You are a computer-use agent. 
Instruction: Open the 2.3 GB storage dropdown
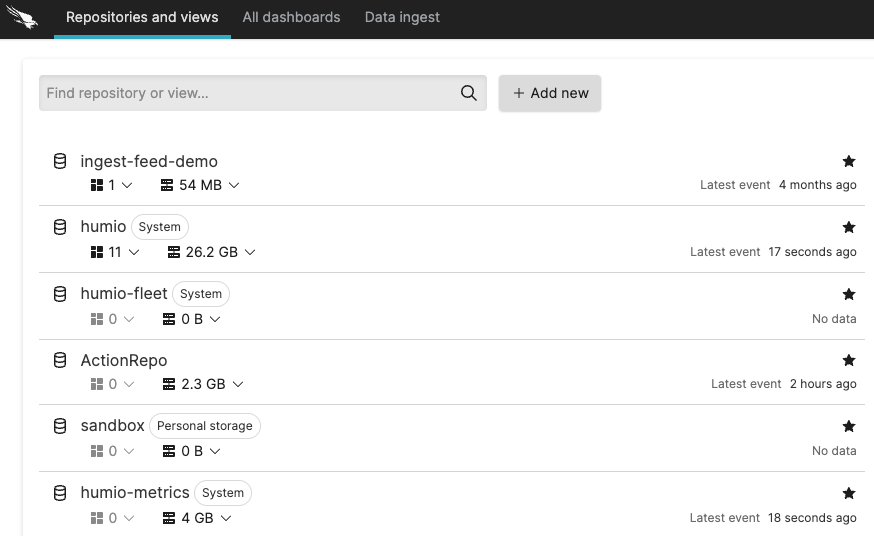coord(203,384)
